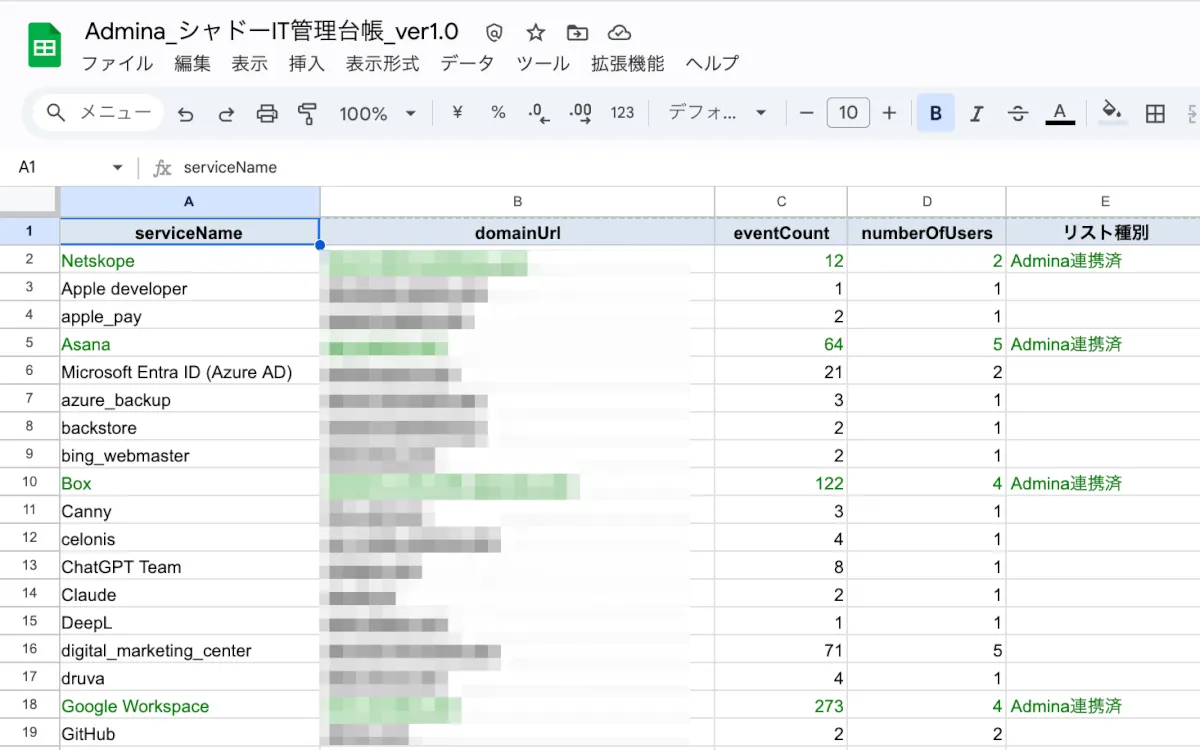This screenshot has width=1200, height=750.
Task: Open the cell borders tool
Action: (x=1155, y=113)
